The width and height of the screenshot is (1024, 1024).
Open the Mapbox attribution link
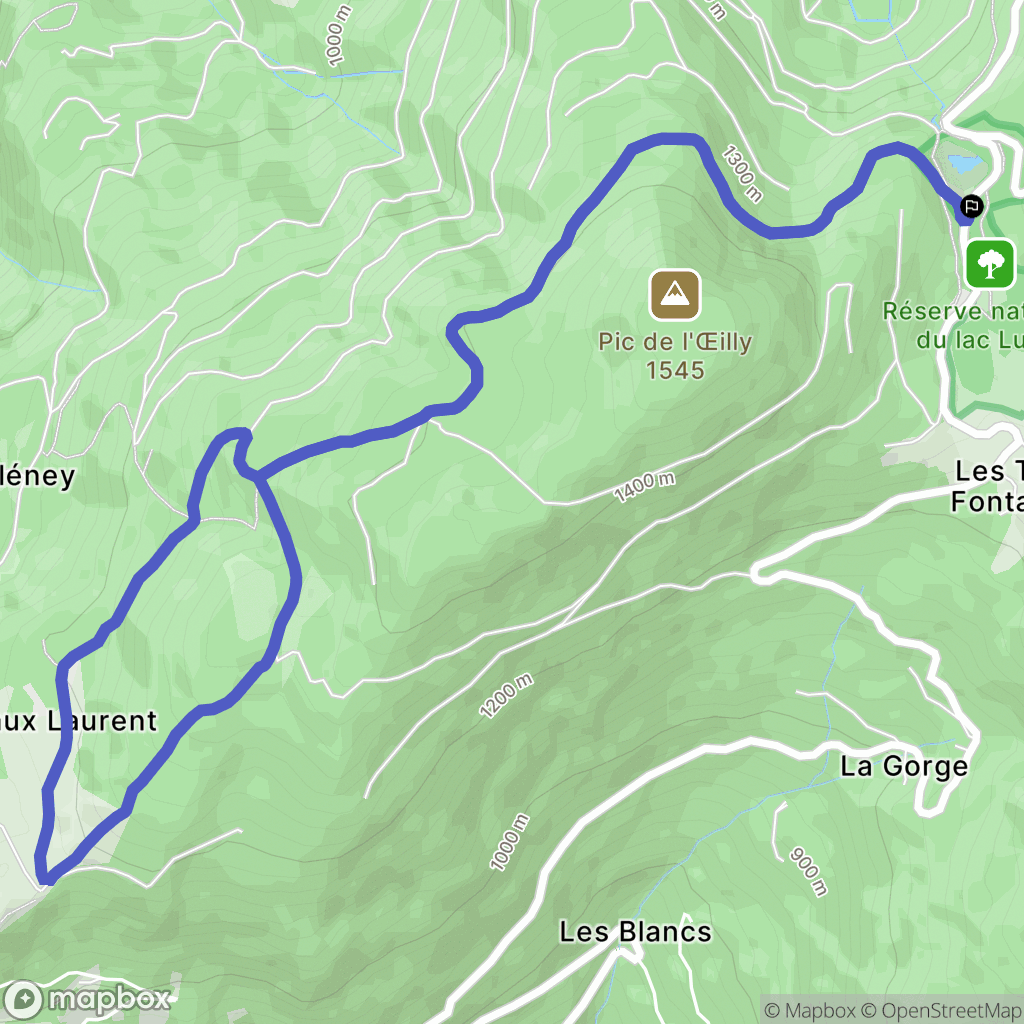coord(816,1010)
